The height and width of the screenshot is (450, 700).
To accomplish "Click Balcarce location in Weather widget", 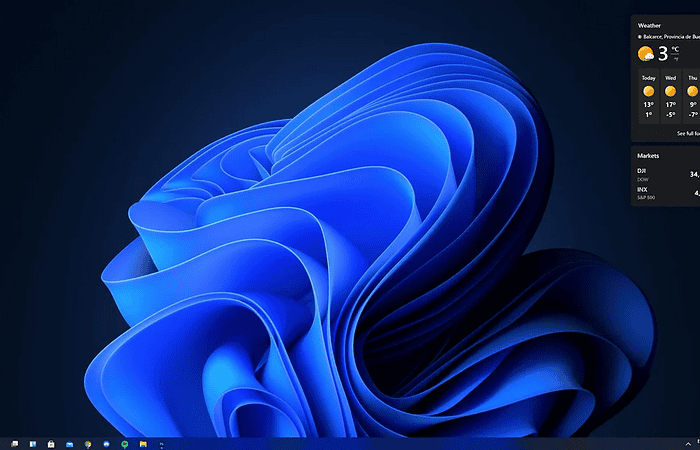I will click(669, 37).
